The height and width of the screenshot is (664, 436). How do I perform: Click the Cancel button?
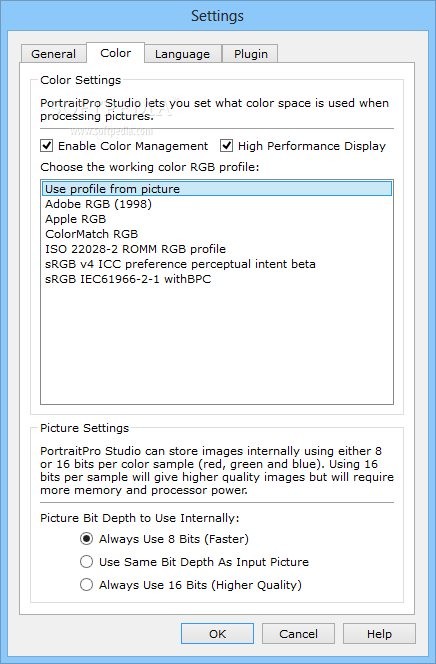(x=298, y=634)
